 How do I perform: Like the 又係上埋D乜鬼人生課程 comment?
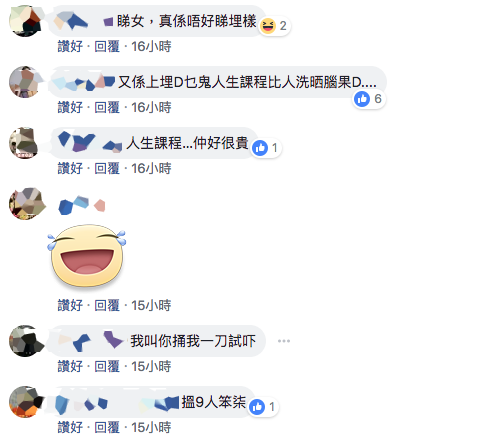(x=70, y=107)
